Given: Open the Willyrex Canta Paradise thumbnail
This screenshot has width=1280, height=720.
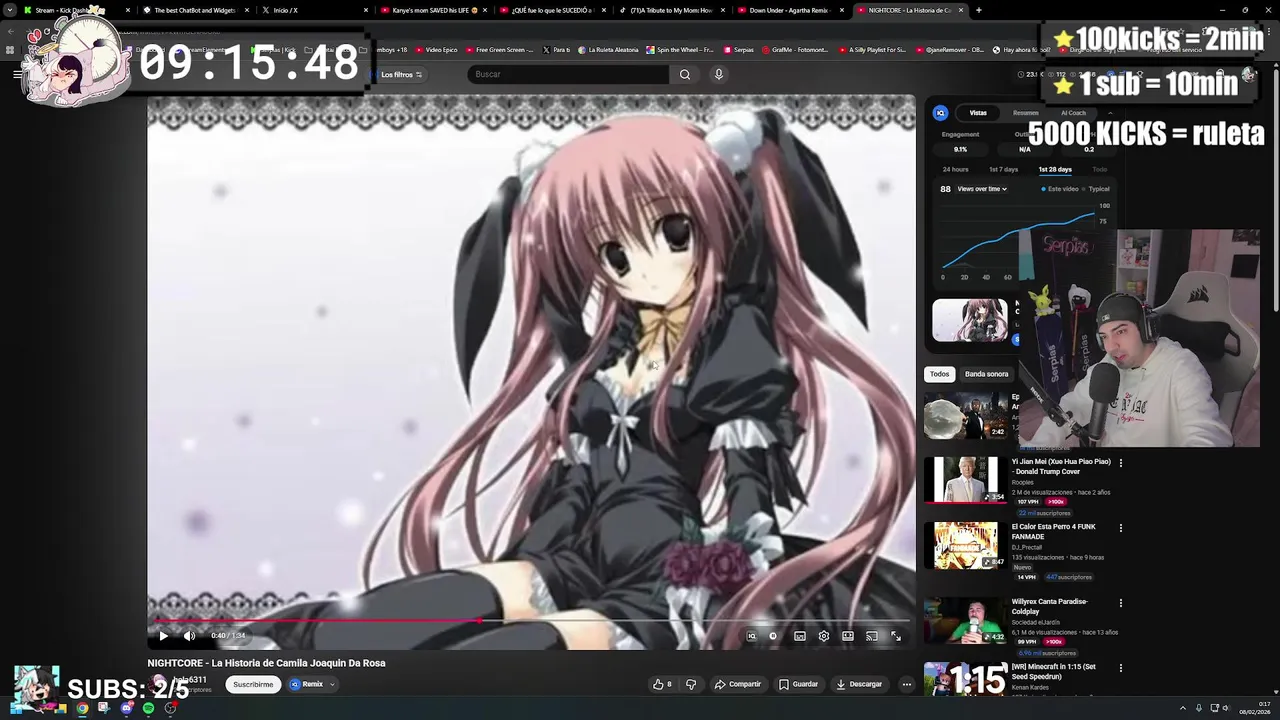Looking at the screenshot, I should (x=965, y=620).
